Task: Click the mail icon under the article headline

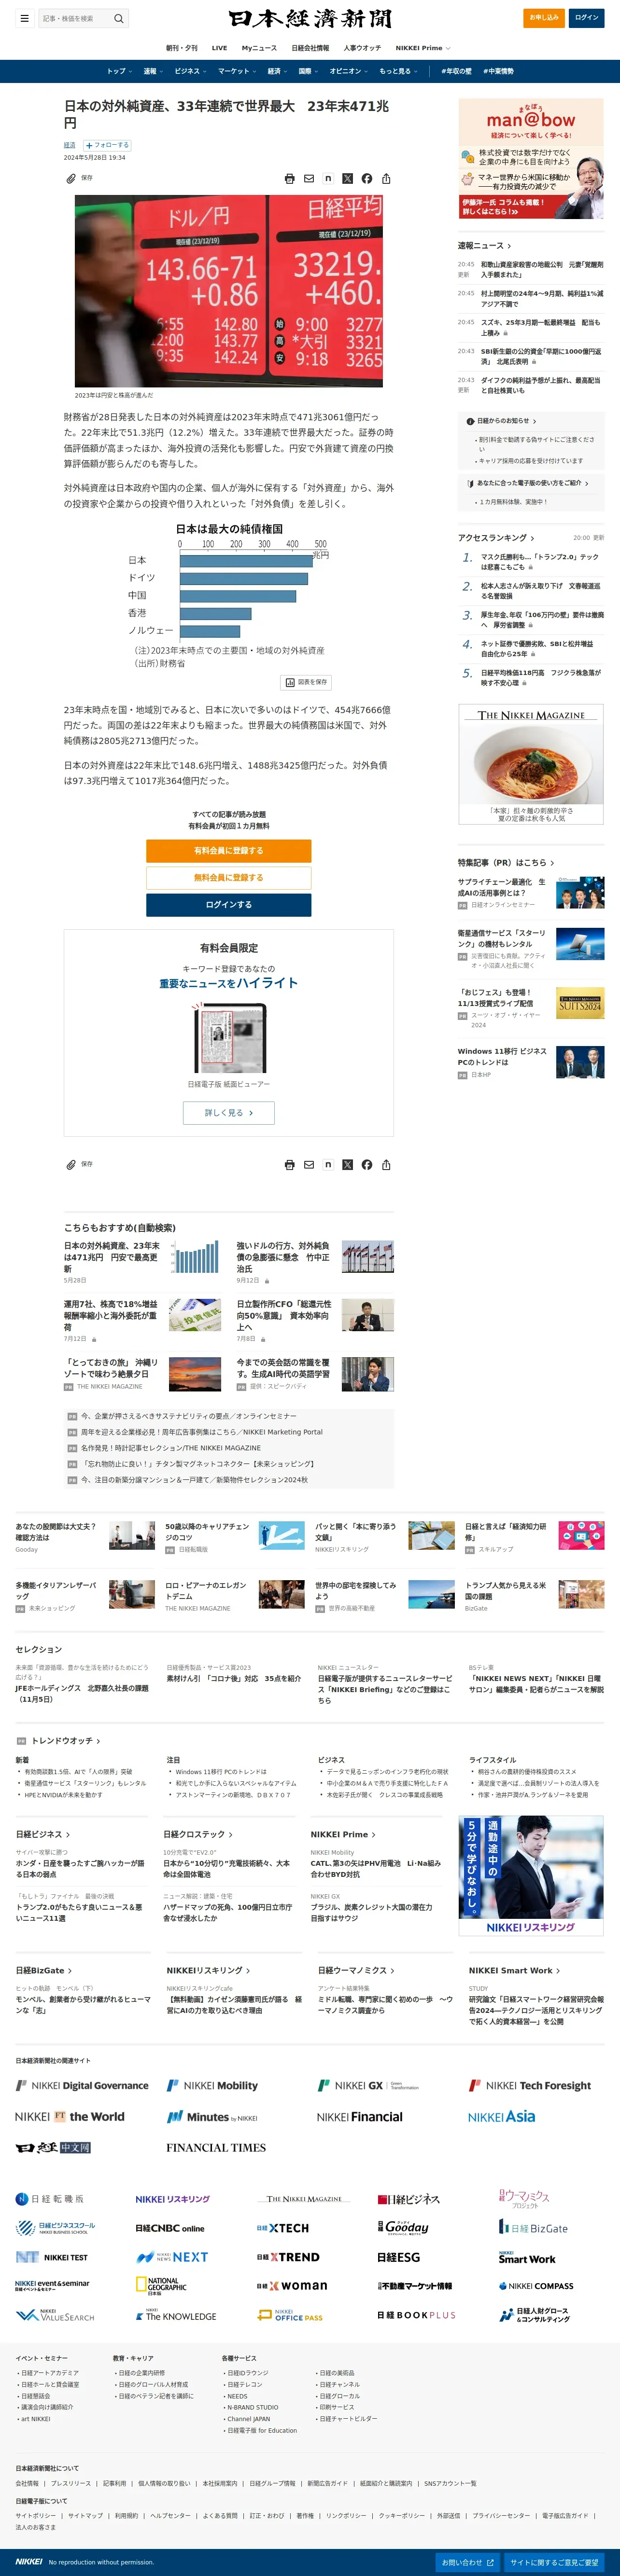Action: [x=309, y=179]
